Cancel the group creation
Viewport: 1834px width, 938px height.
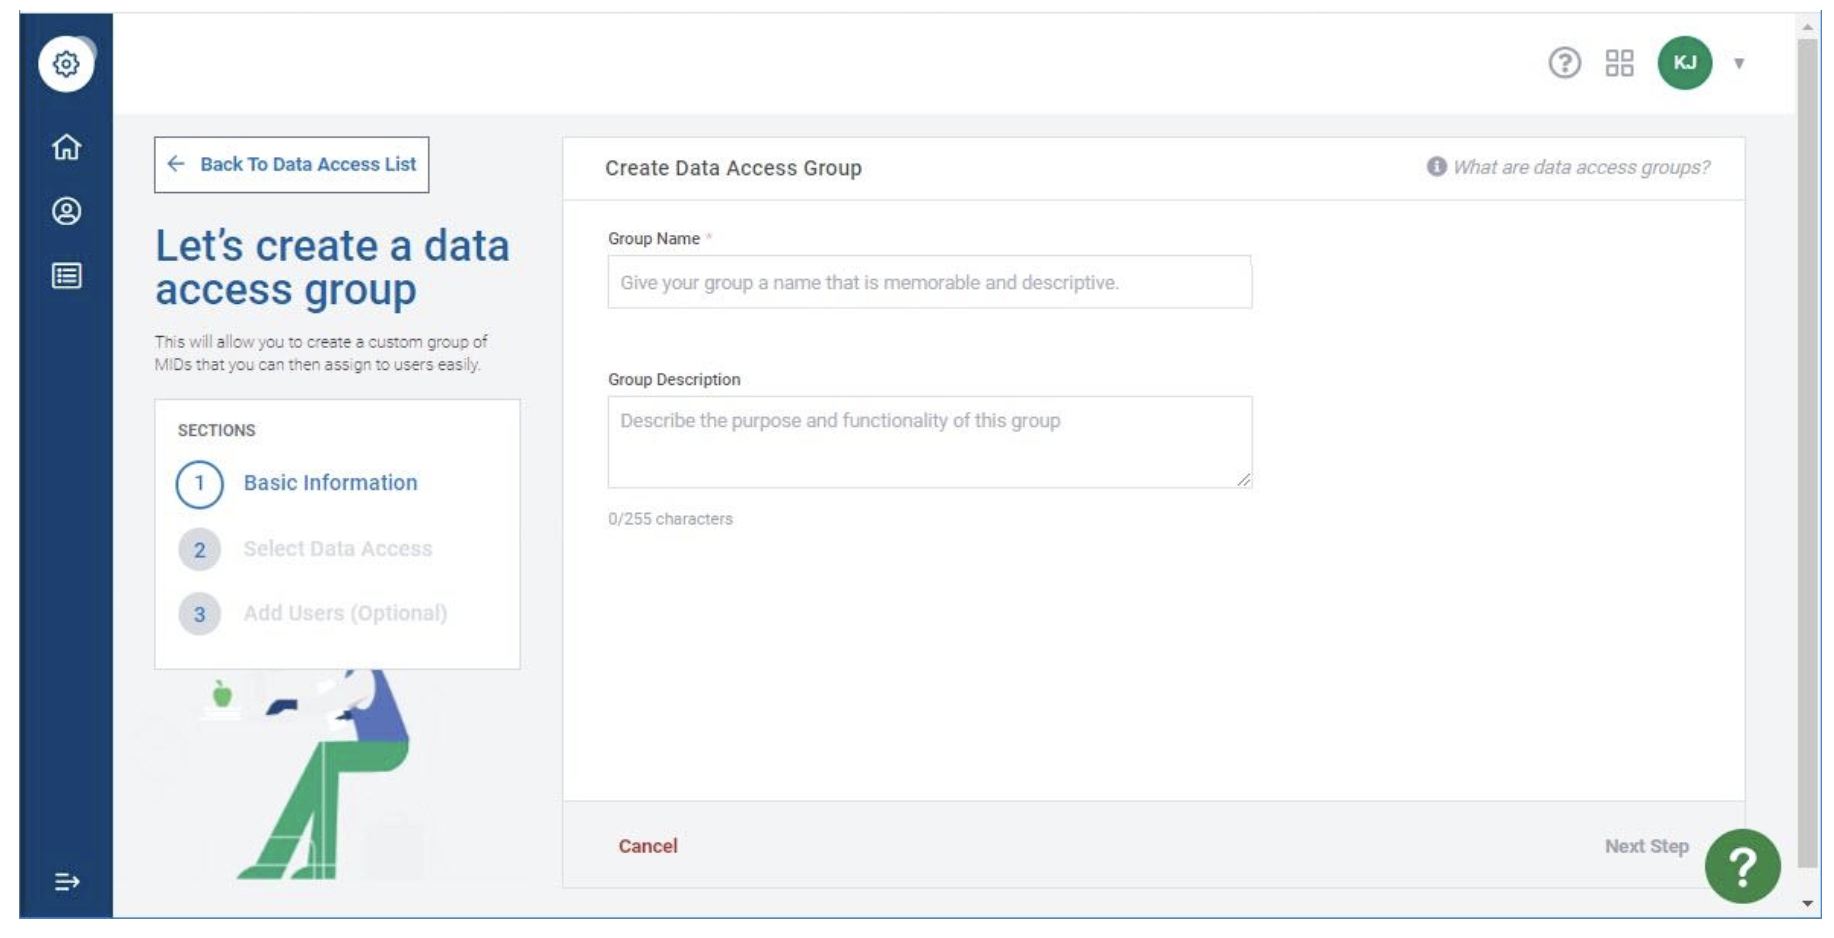[647, 846]
